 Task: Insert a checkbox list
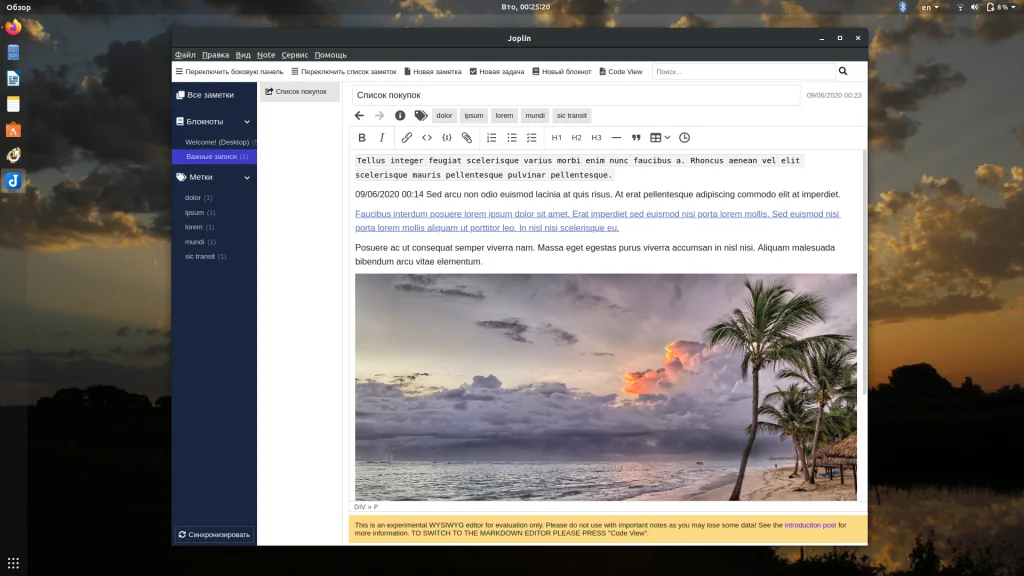531,138
